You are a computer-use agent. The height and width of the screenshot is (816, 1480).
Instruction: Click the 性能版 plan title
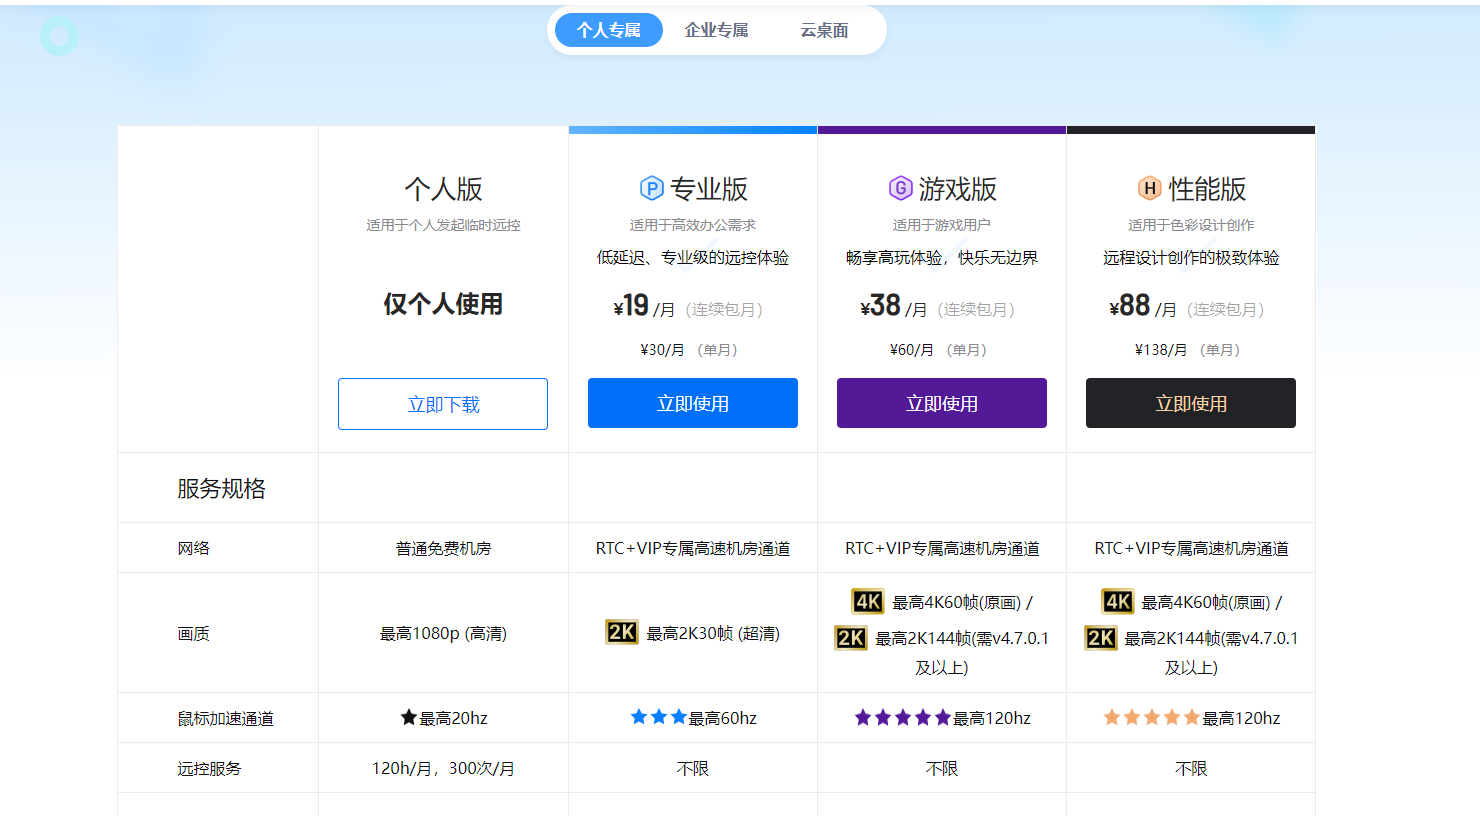coord(1207,189)
